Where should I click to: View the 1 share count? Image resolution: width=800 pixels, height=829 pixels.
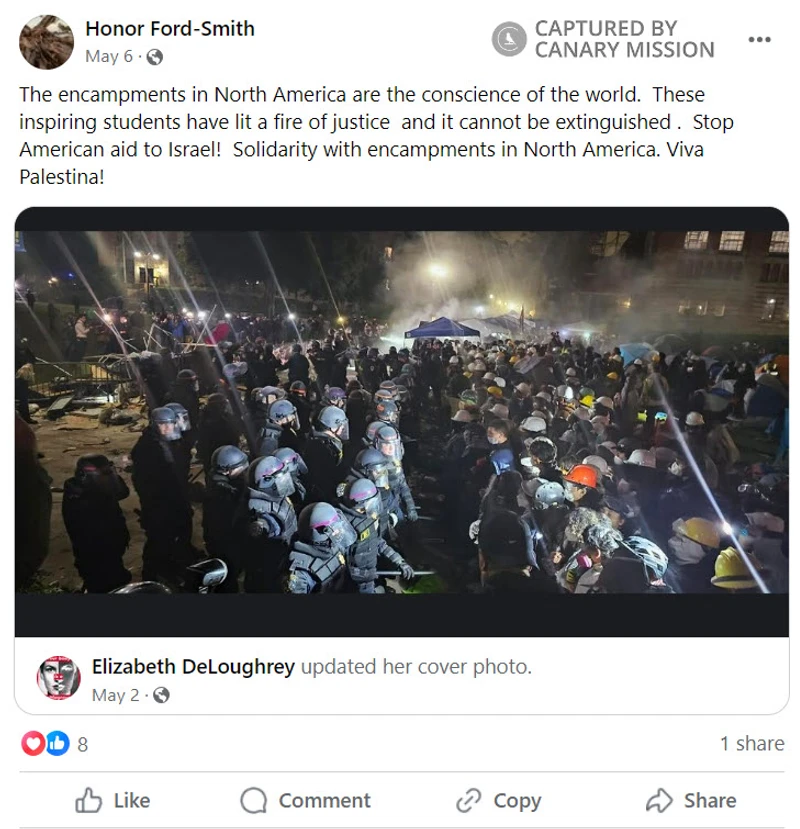pyautogui.click(x=752, y=743)
